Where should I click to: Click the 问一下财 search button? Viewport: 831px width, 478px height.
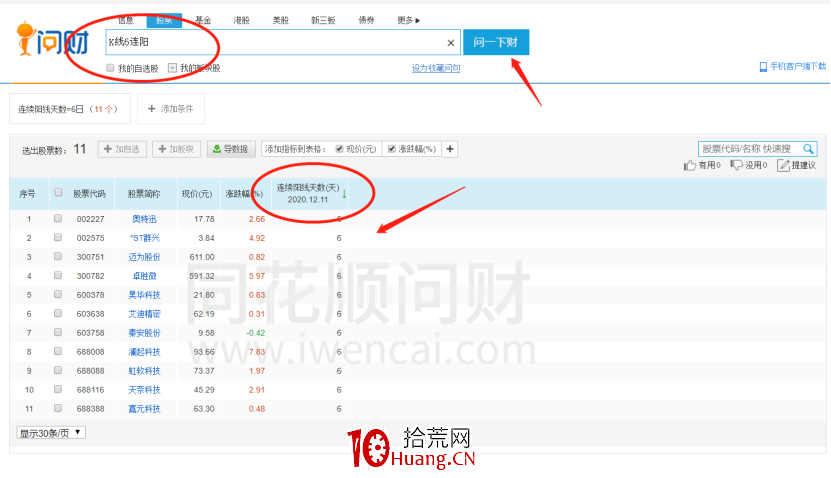click(496, 42)
